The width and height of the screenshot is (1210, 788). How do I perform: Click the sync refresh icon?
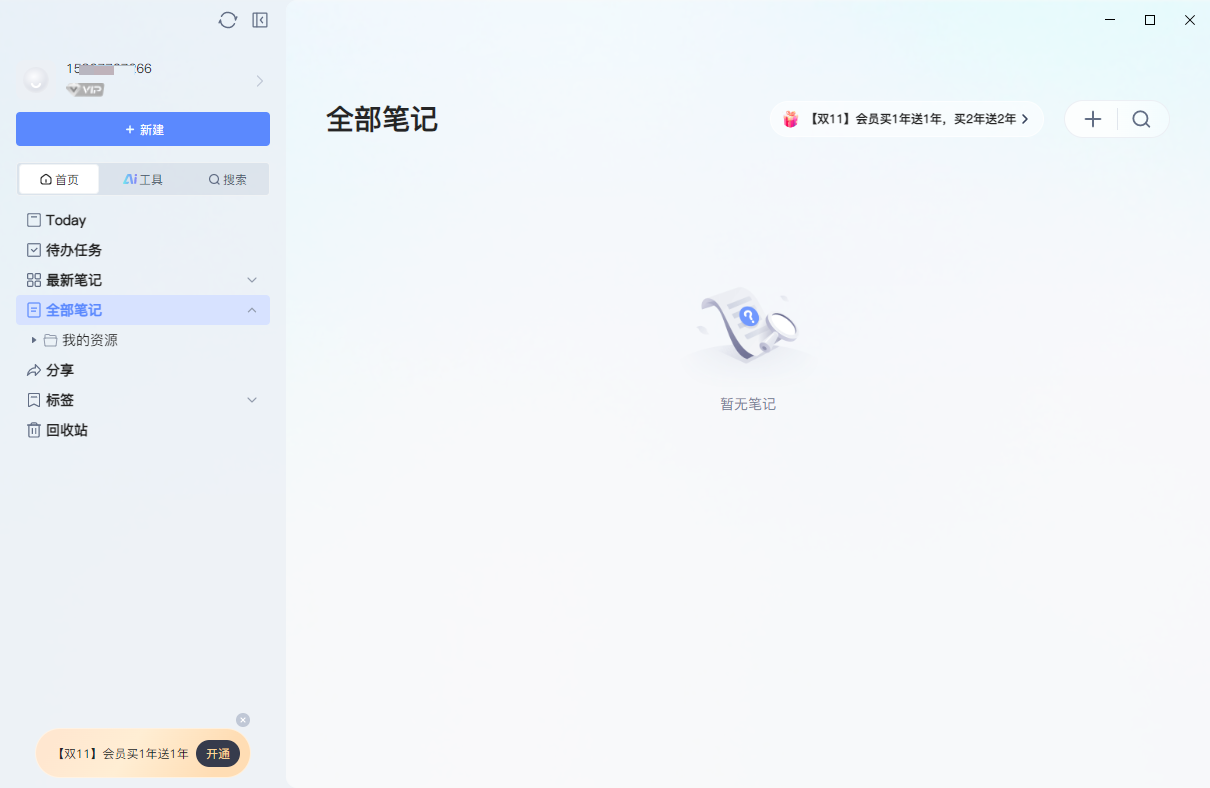(227, 19)
